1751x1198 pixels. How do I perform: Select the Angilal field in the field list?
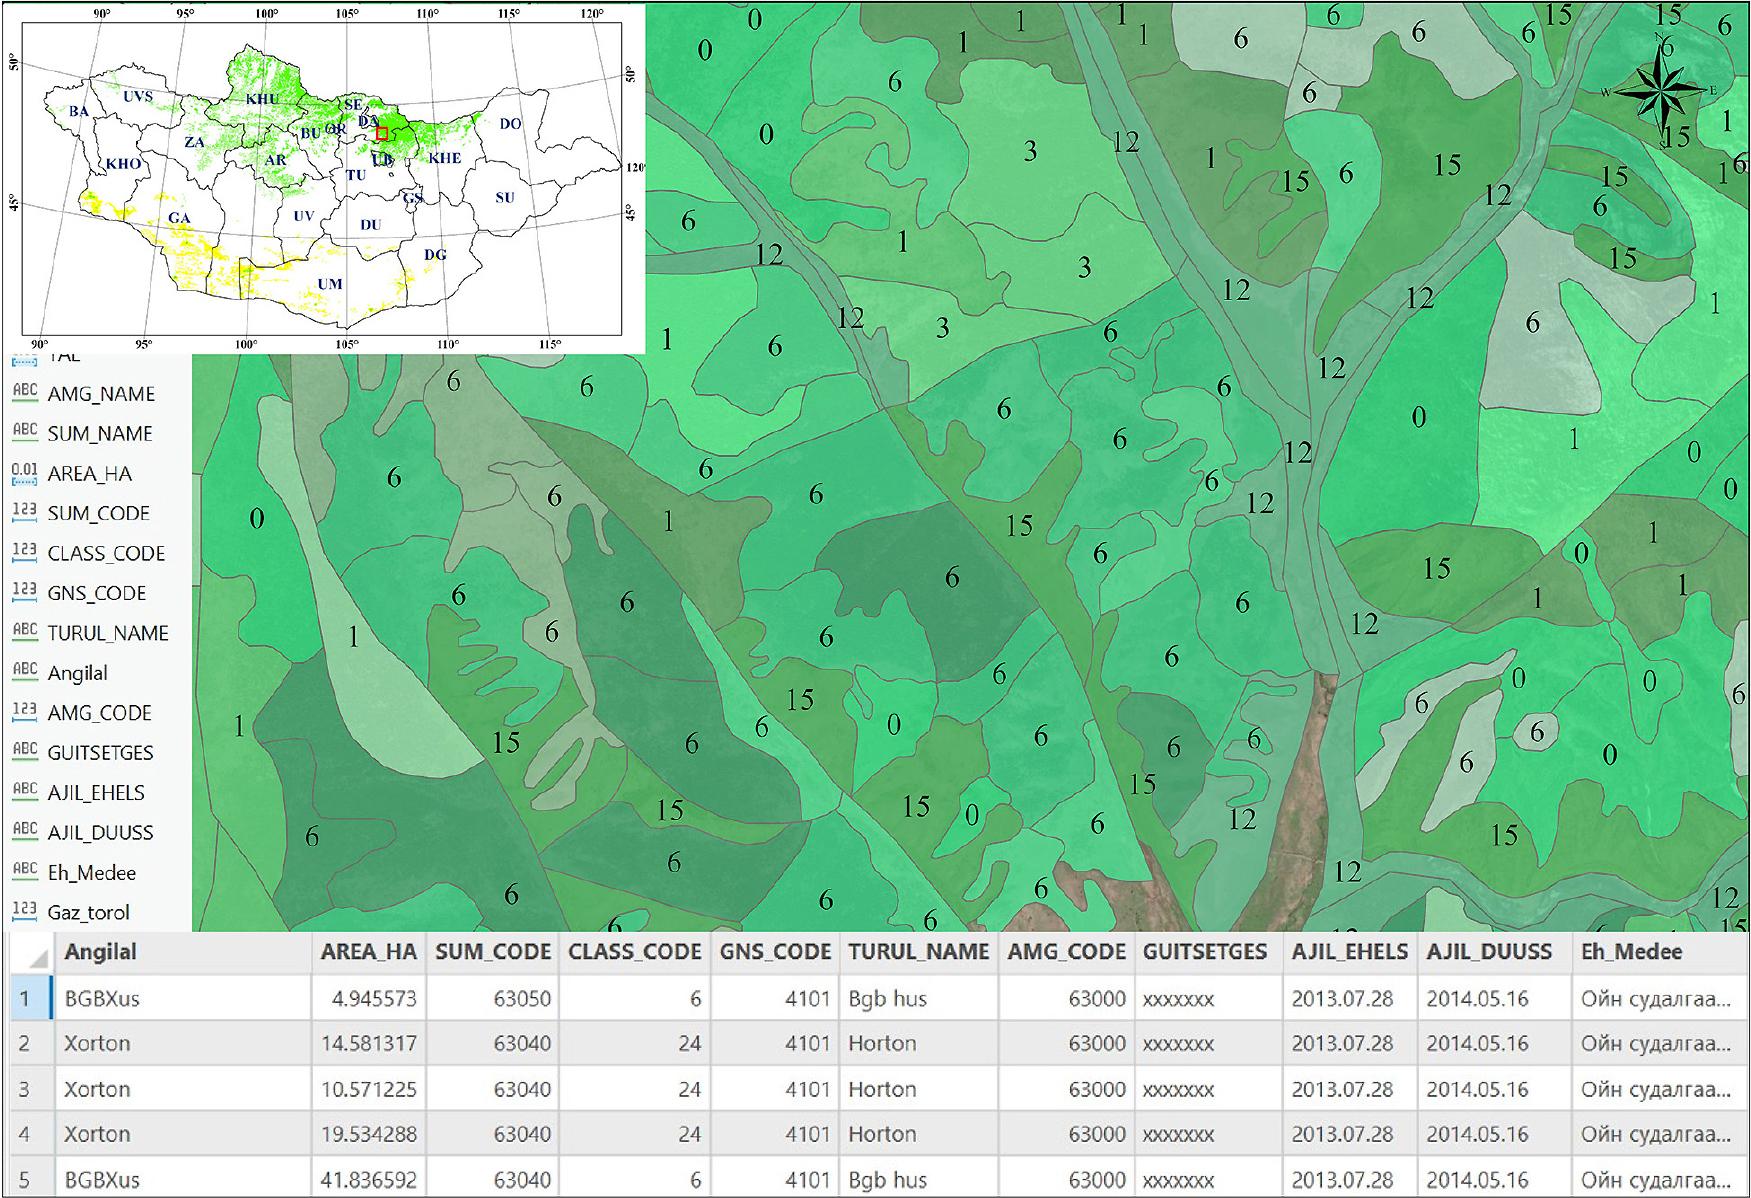(78, 673)
